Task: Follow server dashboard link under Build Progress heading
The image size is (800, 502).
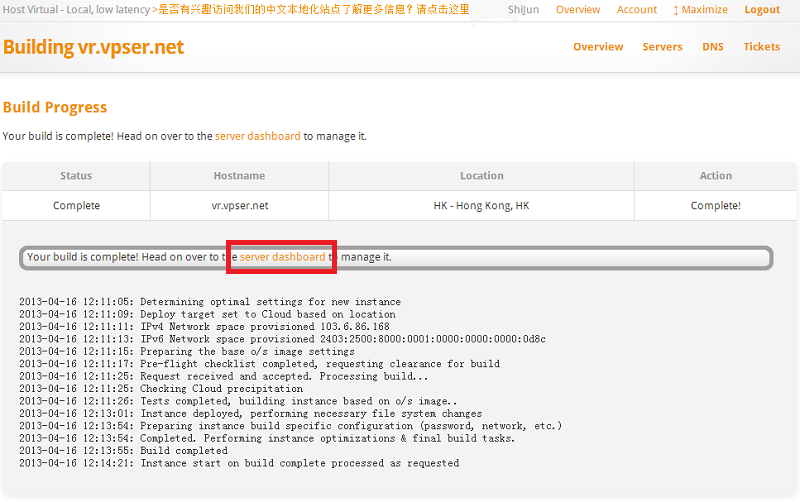Action: click(258, 136)
